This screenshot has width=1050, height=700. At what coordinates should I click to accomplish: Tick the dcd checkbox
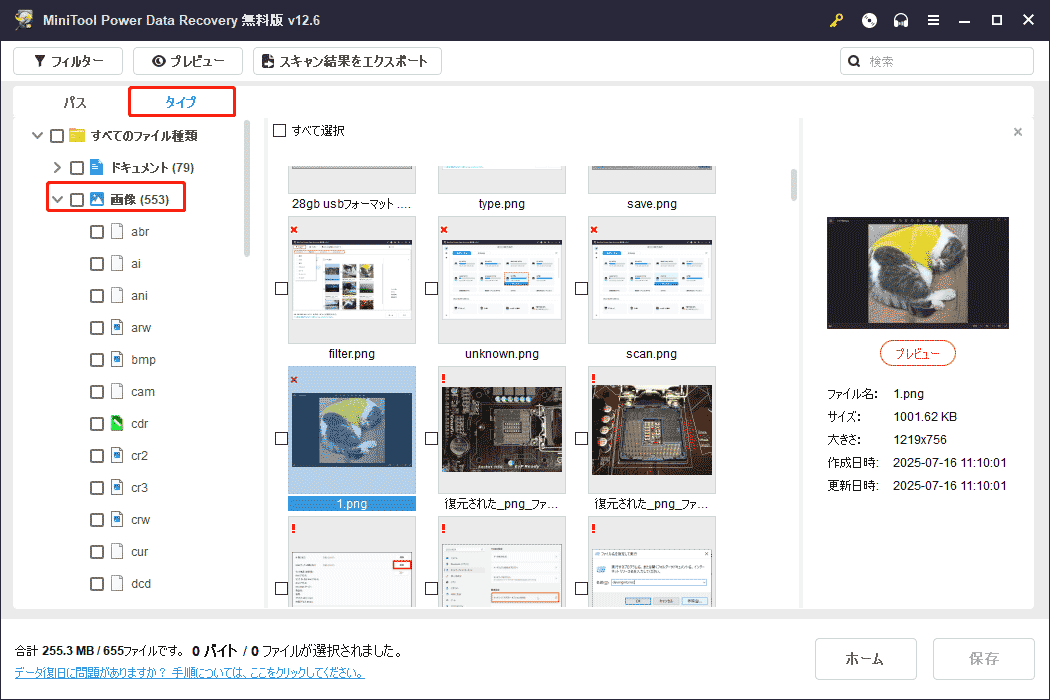point(97,584)
